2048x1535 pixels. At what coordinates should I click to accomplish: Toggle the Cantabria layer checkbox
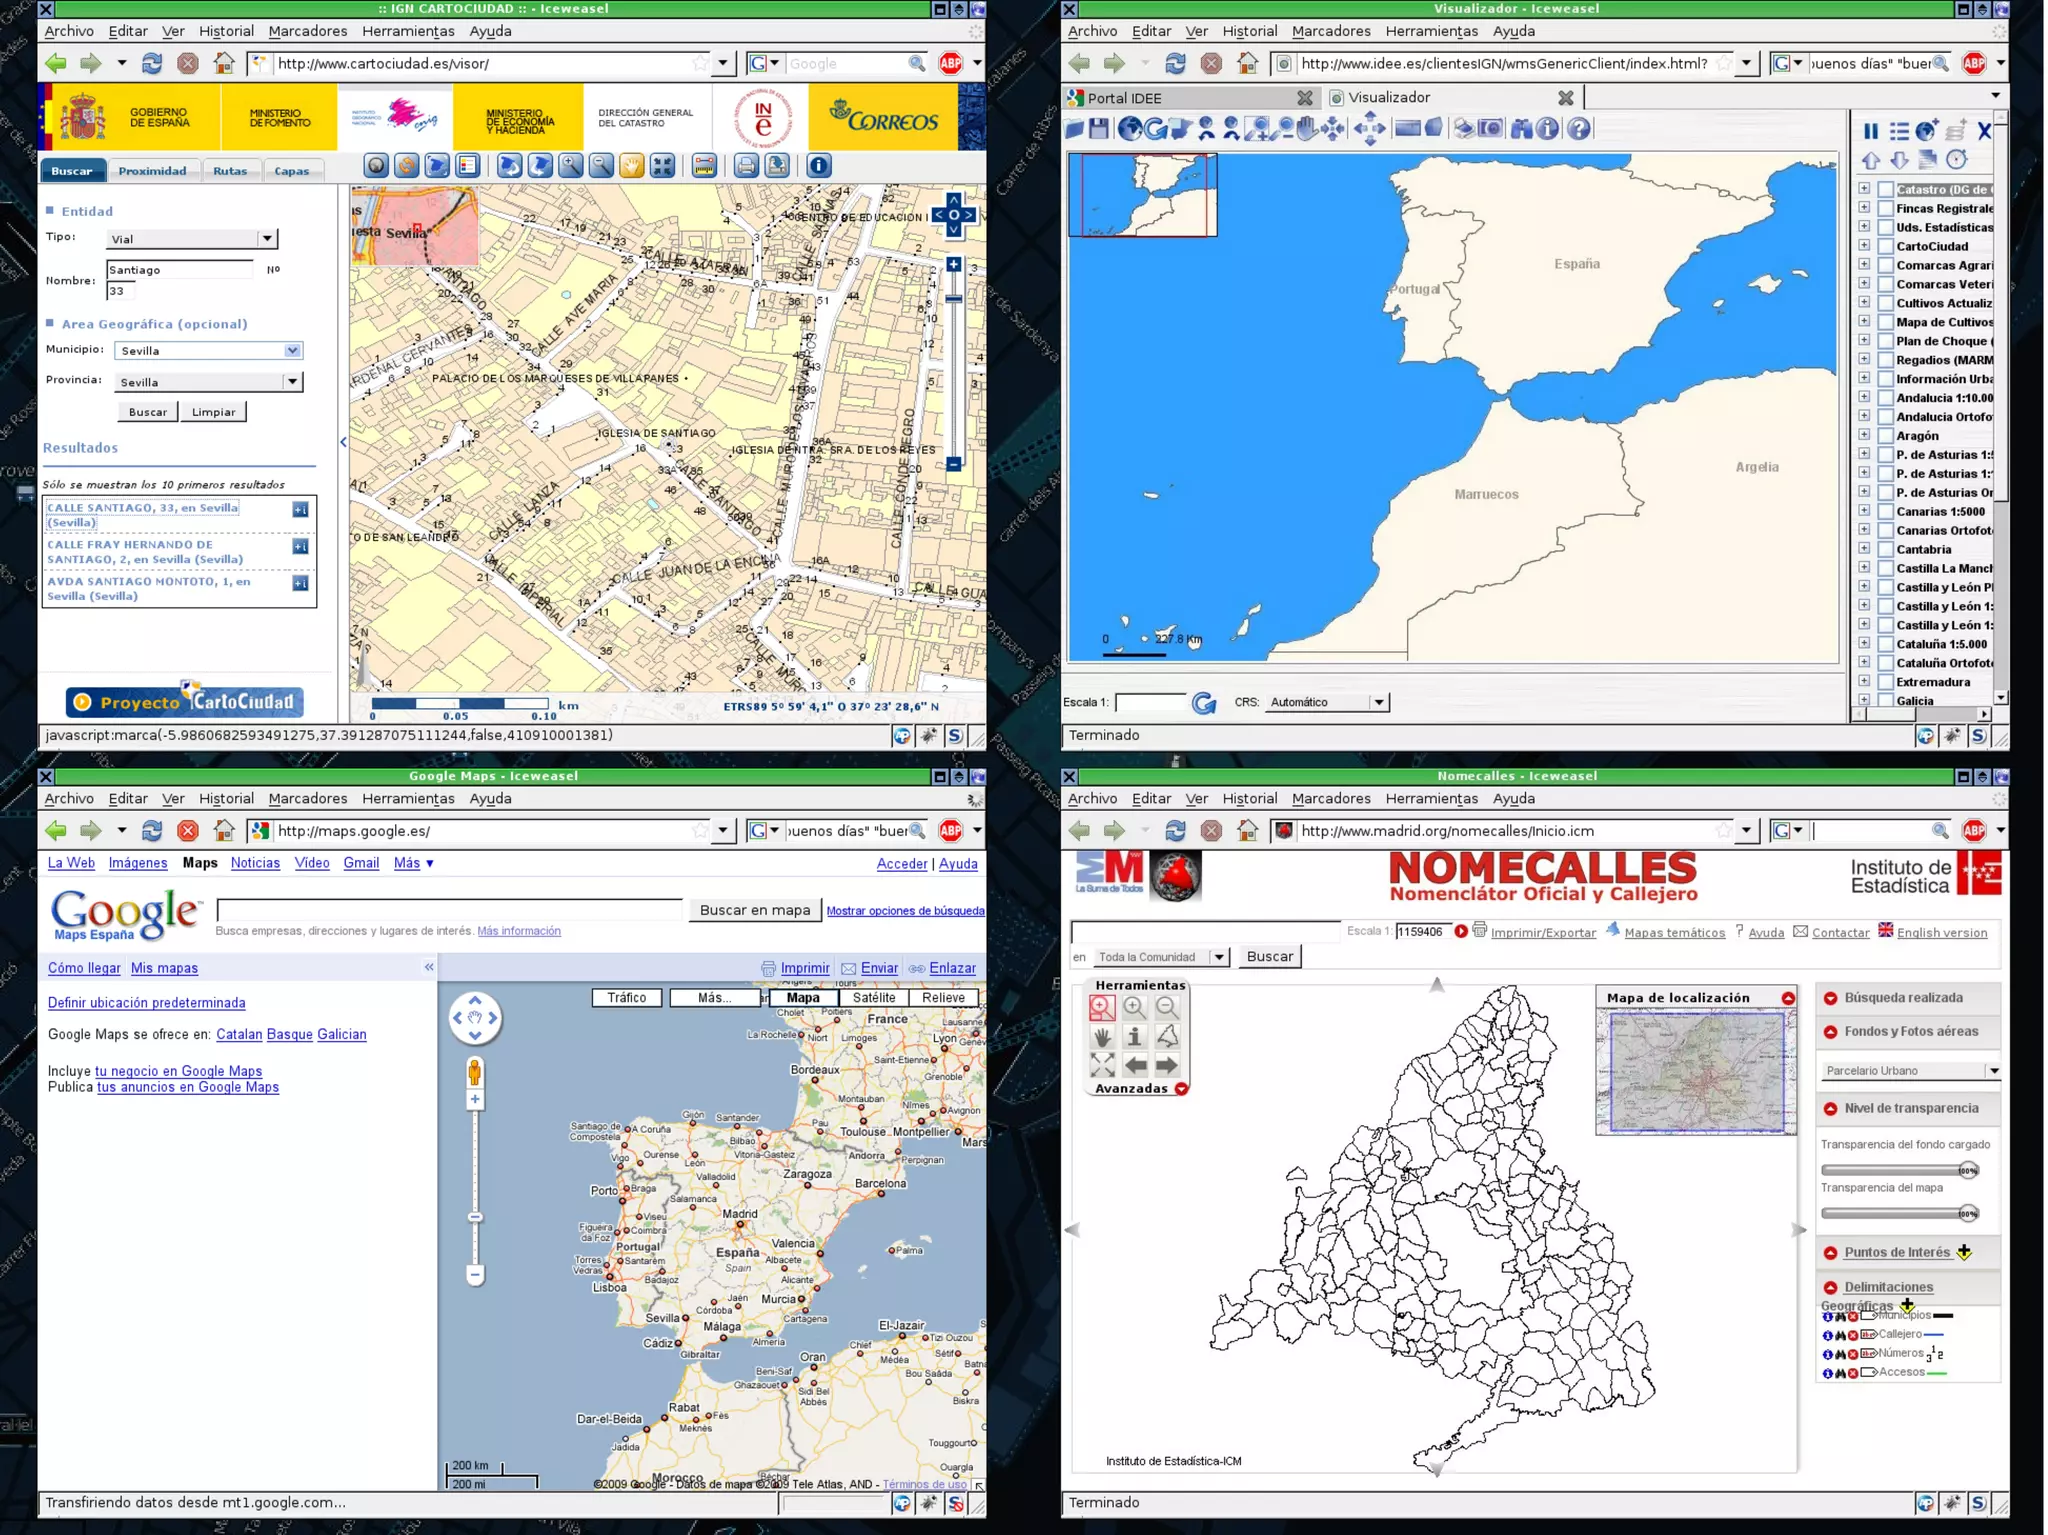point(1885,550)
